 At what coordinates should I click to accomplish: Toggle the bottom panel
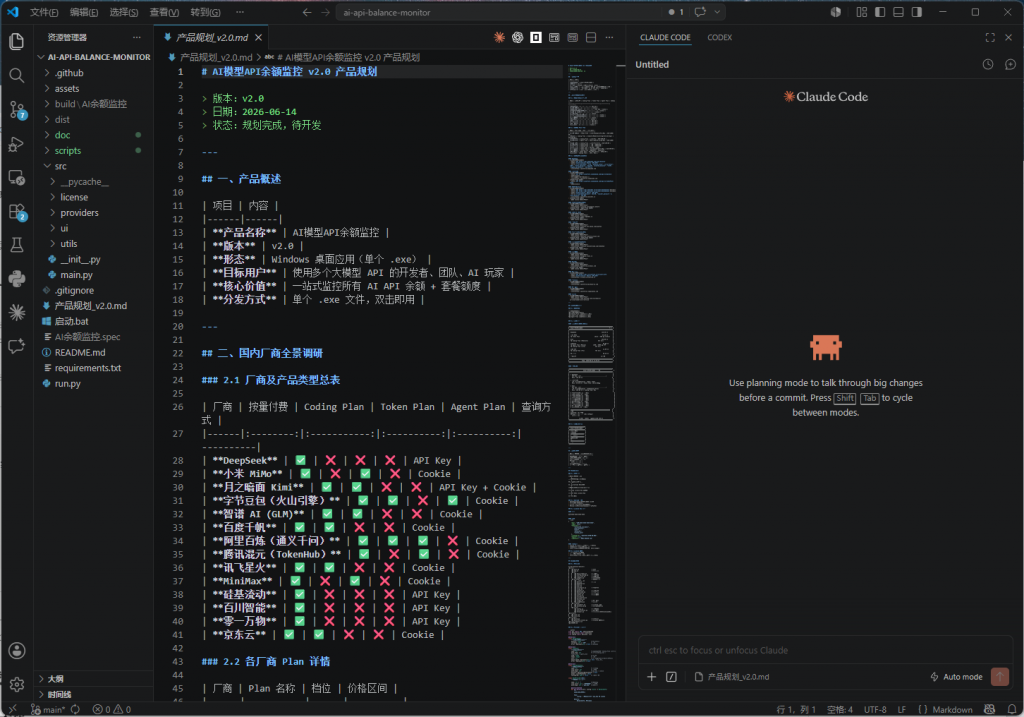(898, 12)
